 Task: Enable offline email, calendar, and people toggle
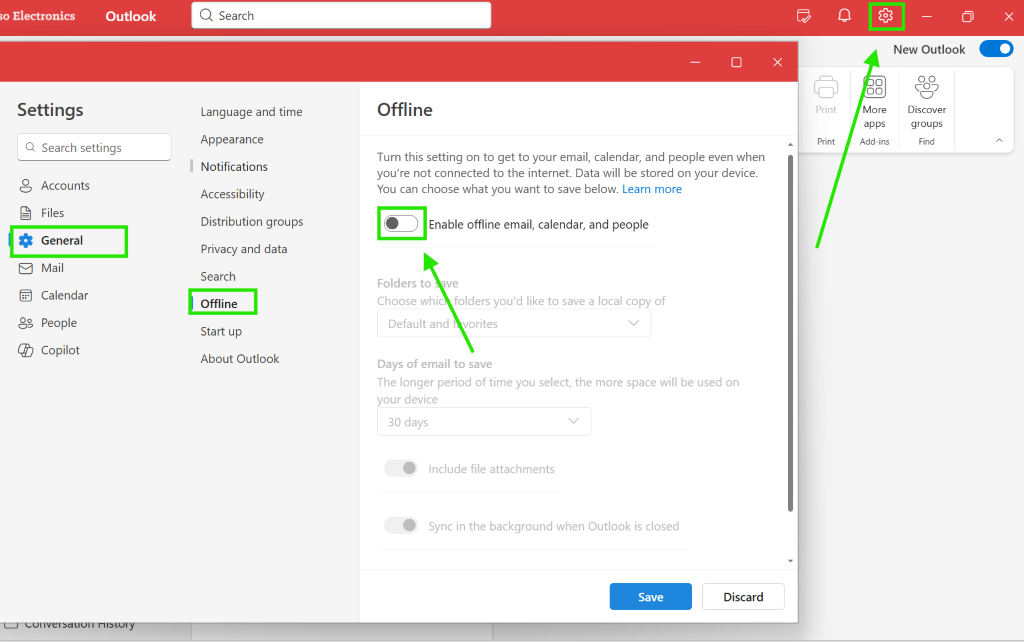[401, 224]
